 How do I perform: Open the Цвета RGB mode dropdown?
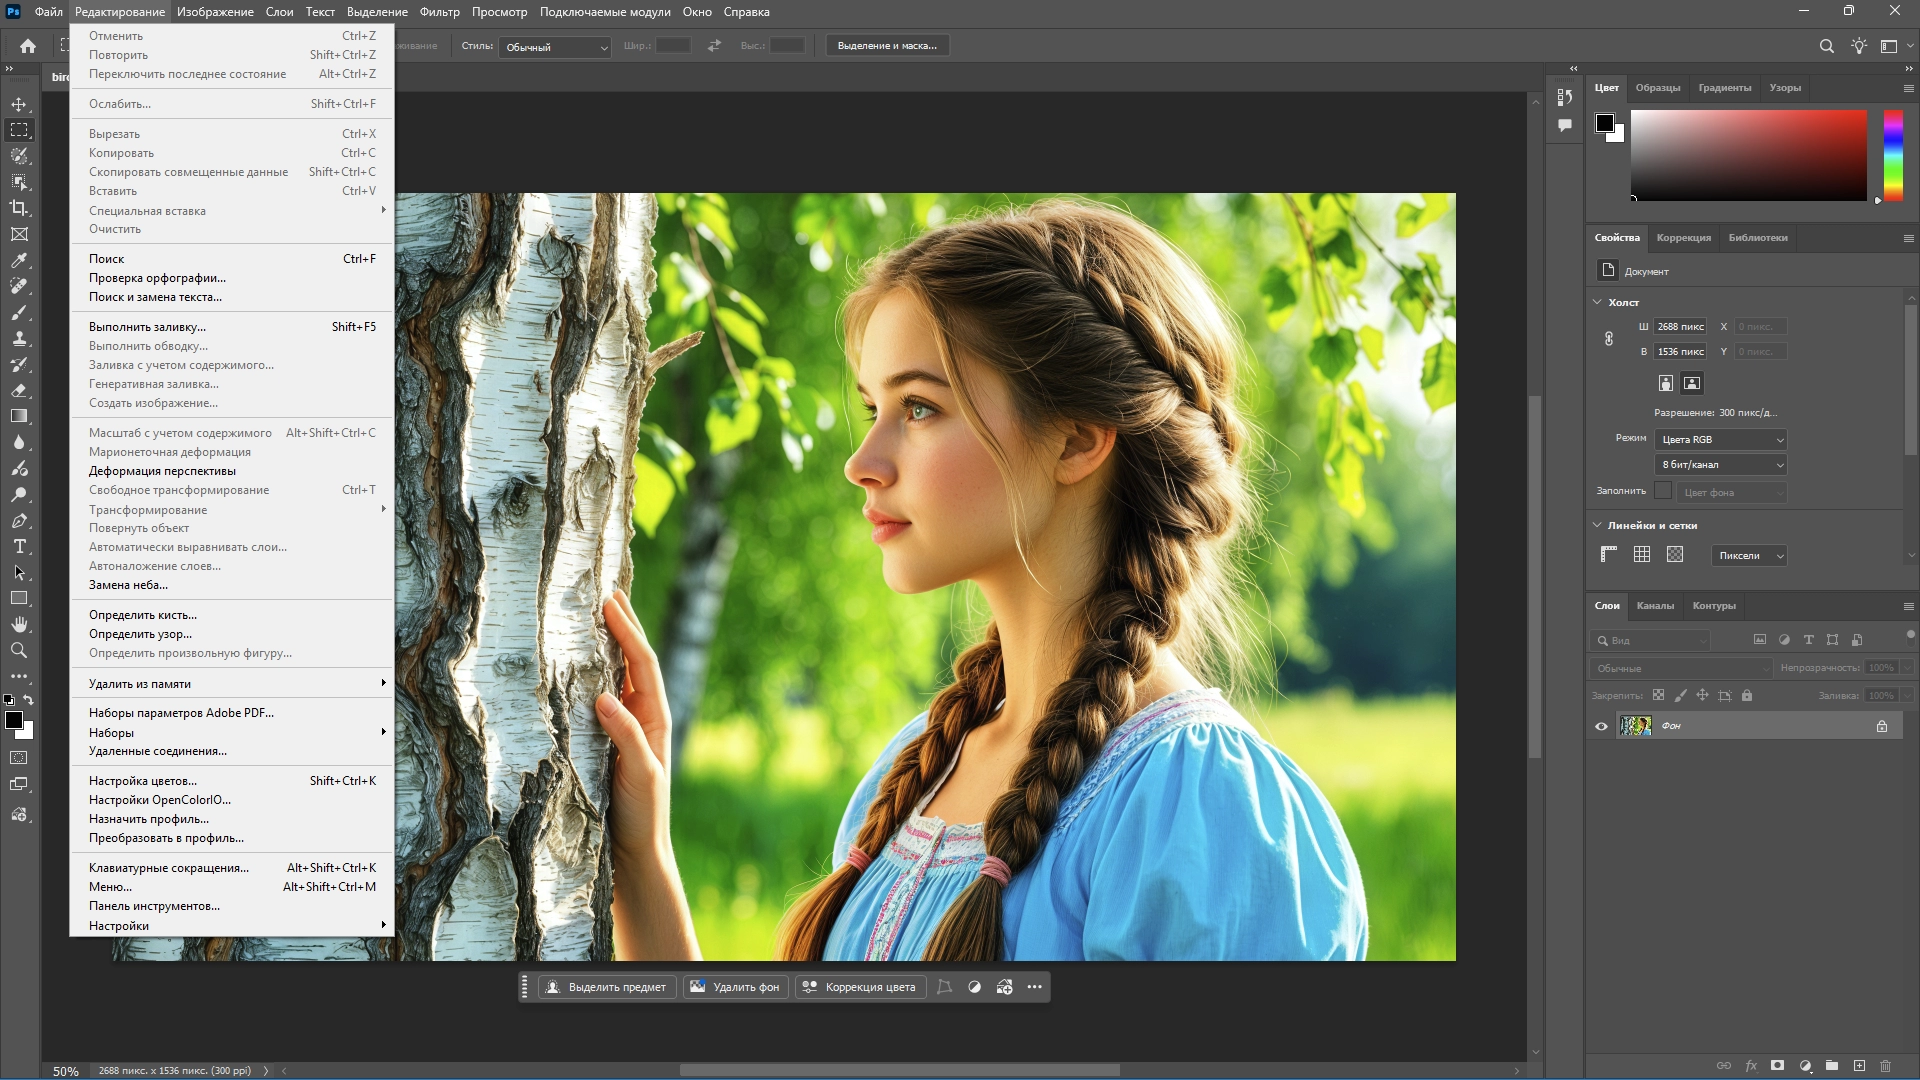[x=1722, y=440]
